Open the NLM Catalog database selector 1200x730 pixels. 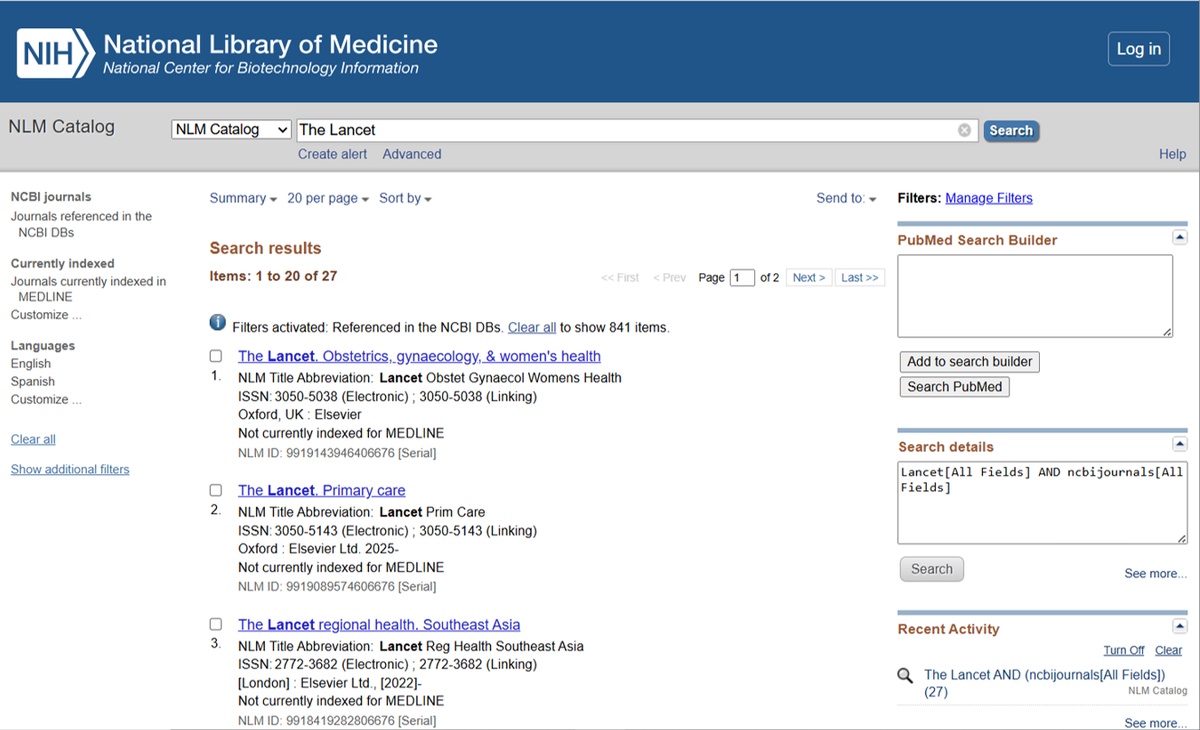point(230,129)
